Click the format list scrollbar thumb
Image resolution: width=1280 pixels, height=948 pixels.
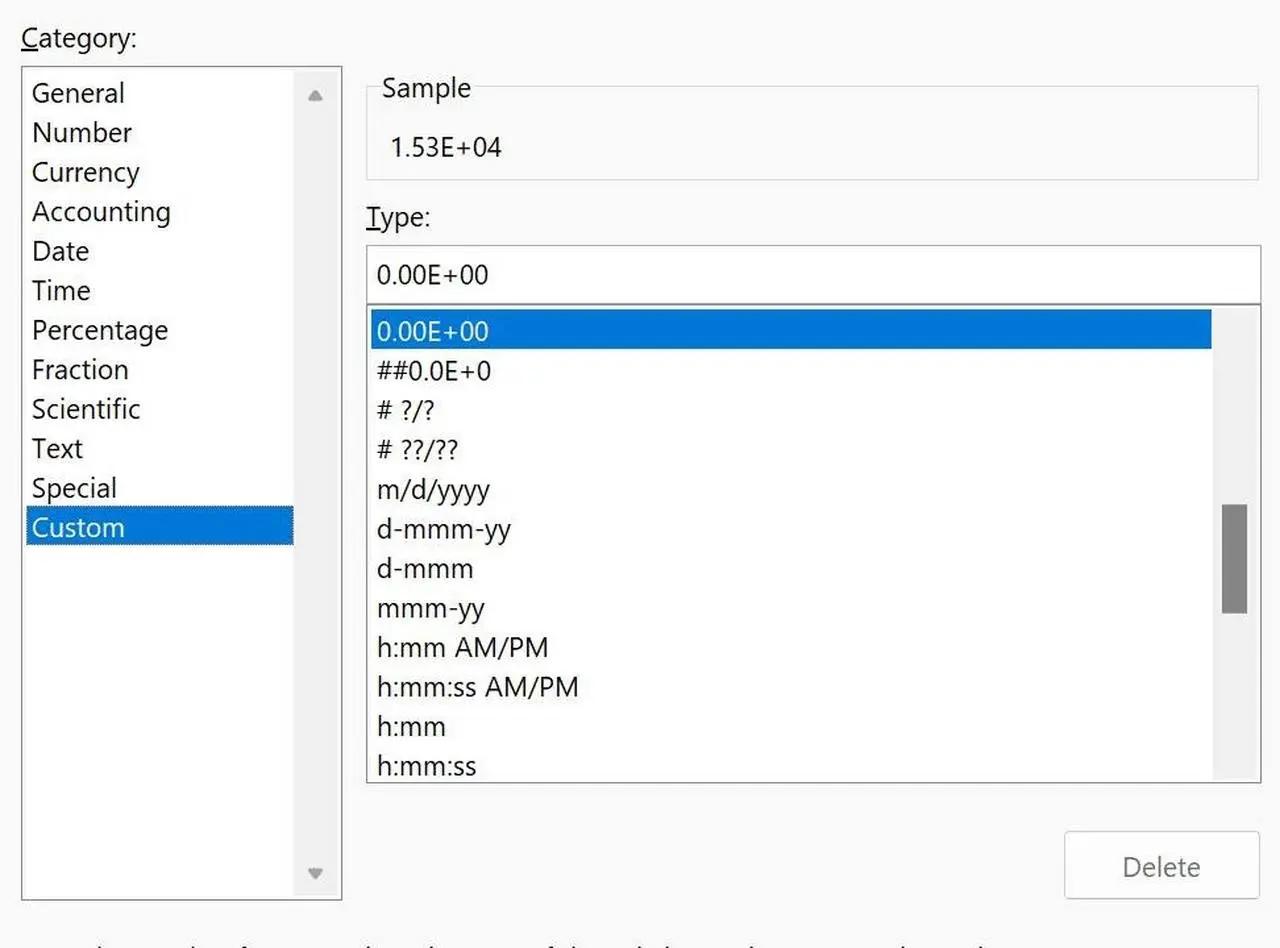tap(1234, 558)
